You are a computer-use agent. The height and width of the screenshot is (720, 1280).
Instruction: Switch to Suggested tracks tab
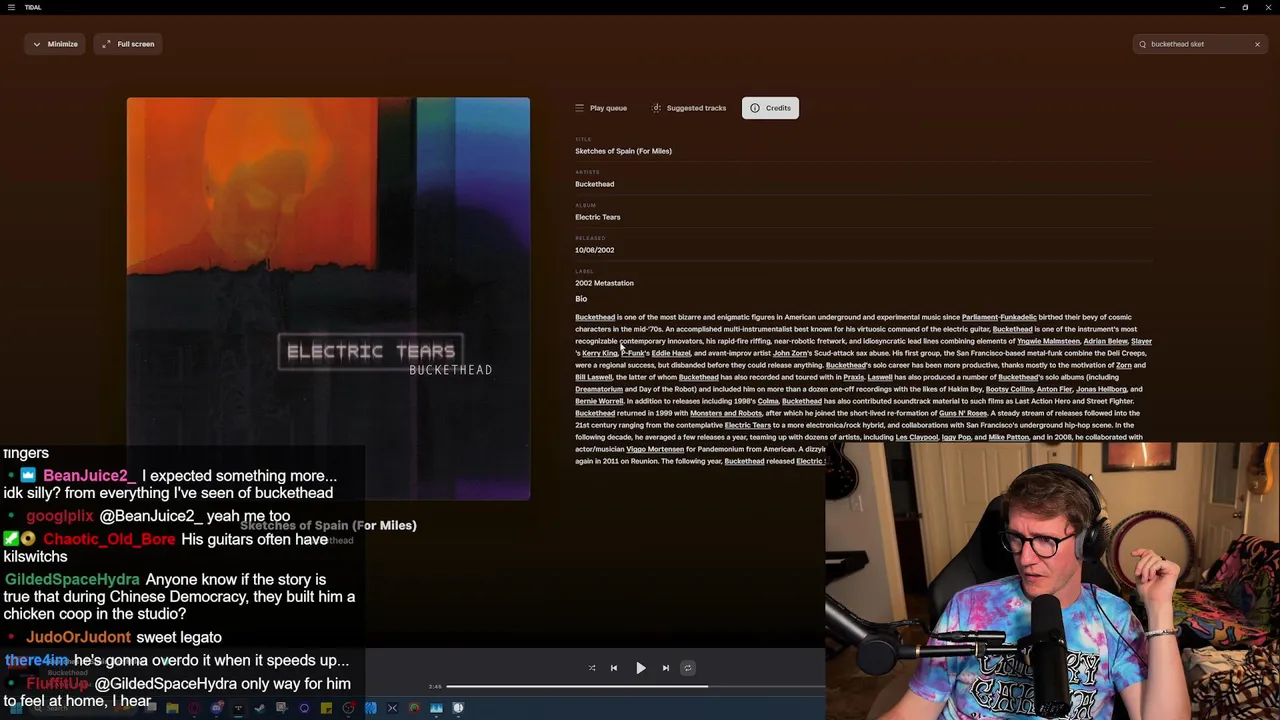pyautogui.click(x=689, y=108)
